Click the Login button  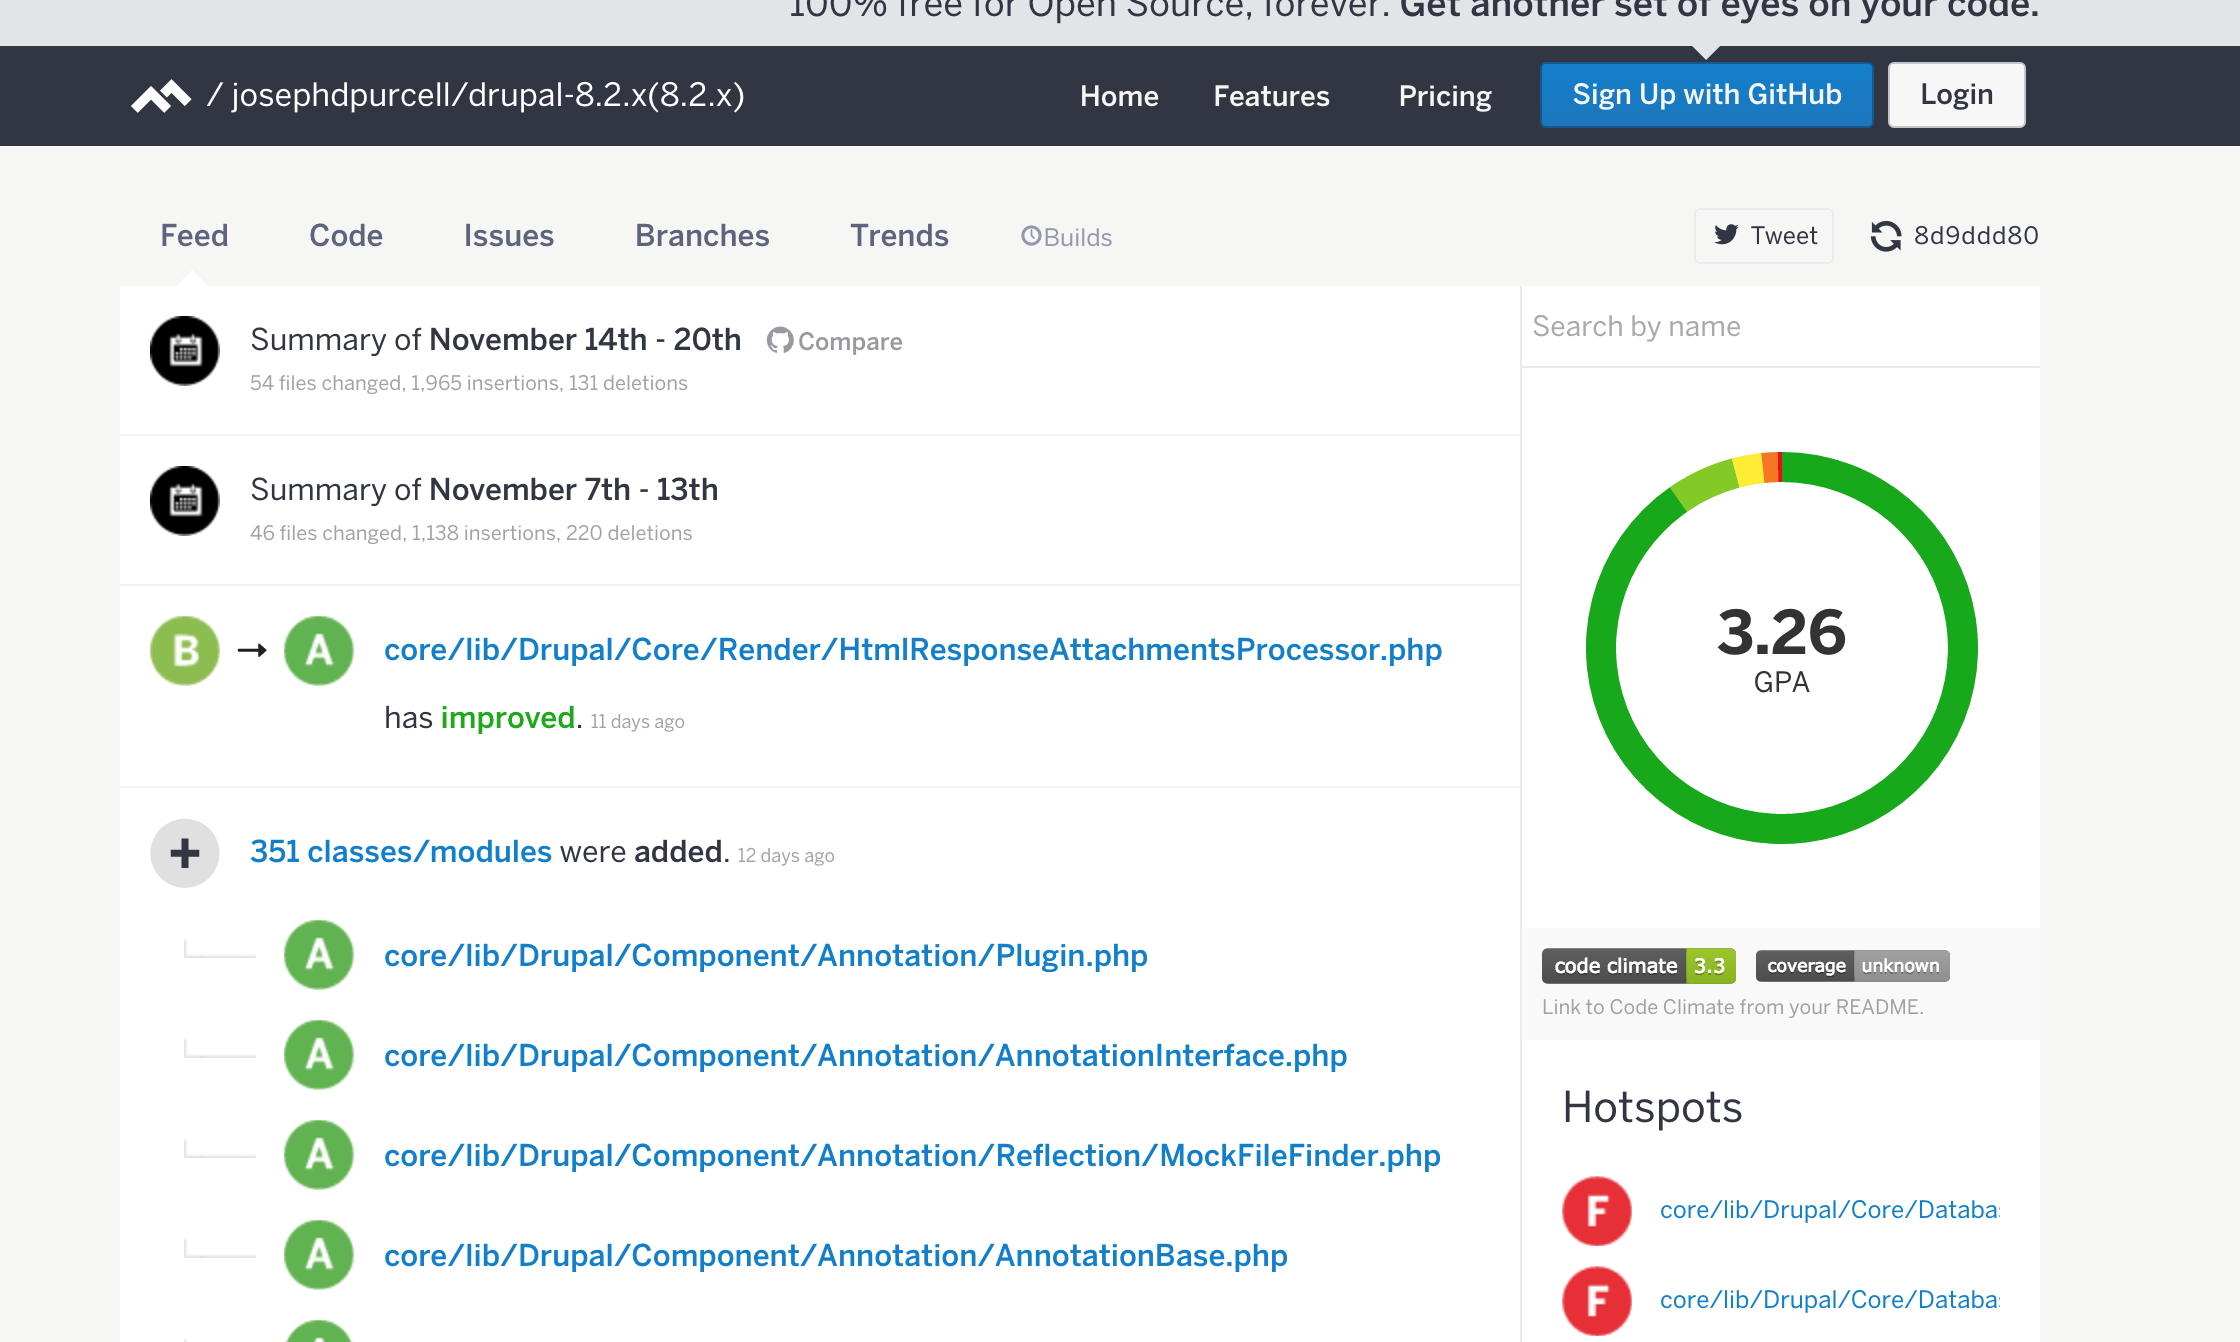[1956, 95]
